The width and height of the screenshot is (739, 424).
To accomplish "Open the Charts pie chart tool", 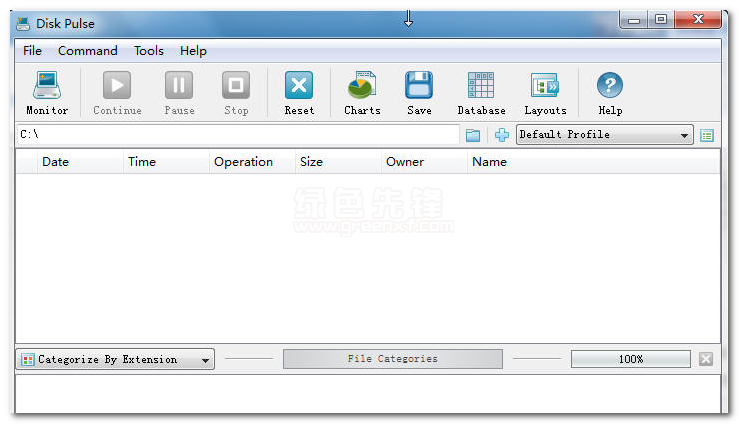I will coord(362,85).
